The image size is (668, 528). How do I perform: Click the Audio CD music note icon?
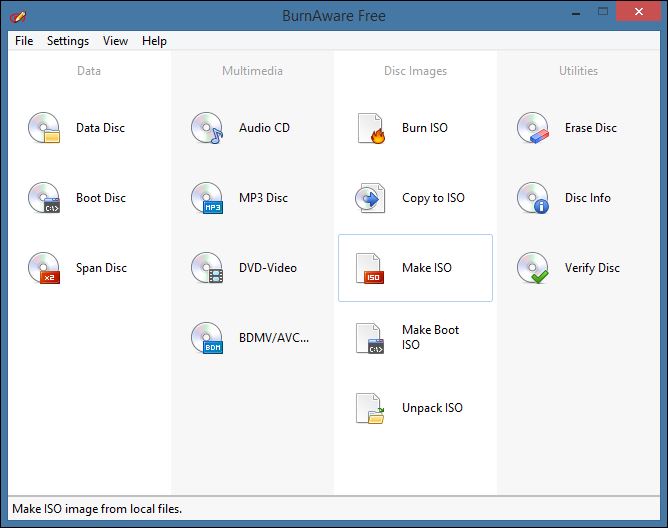click(x=207, y=128)
